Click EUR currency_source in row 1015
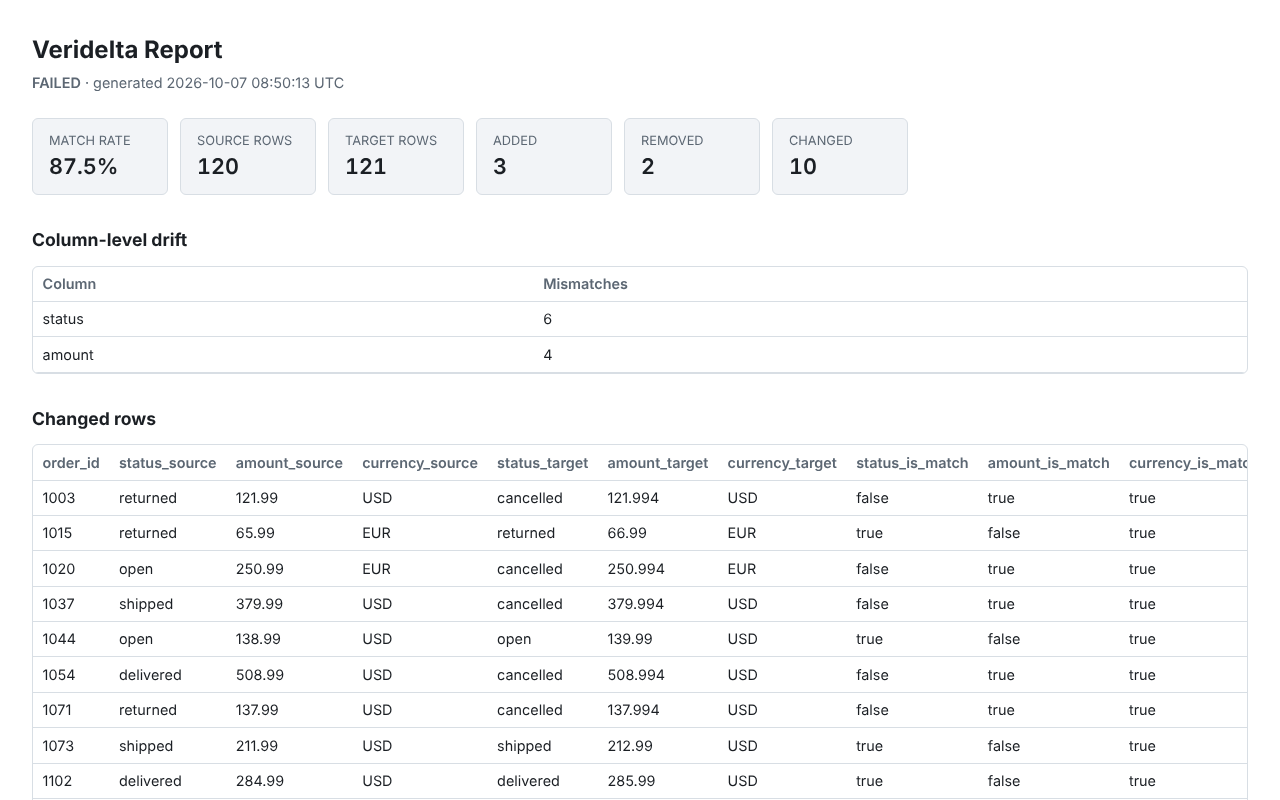 tap(376, 533)
